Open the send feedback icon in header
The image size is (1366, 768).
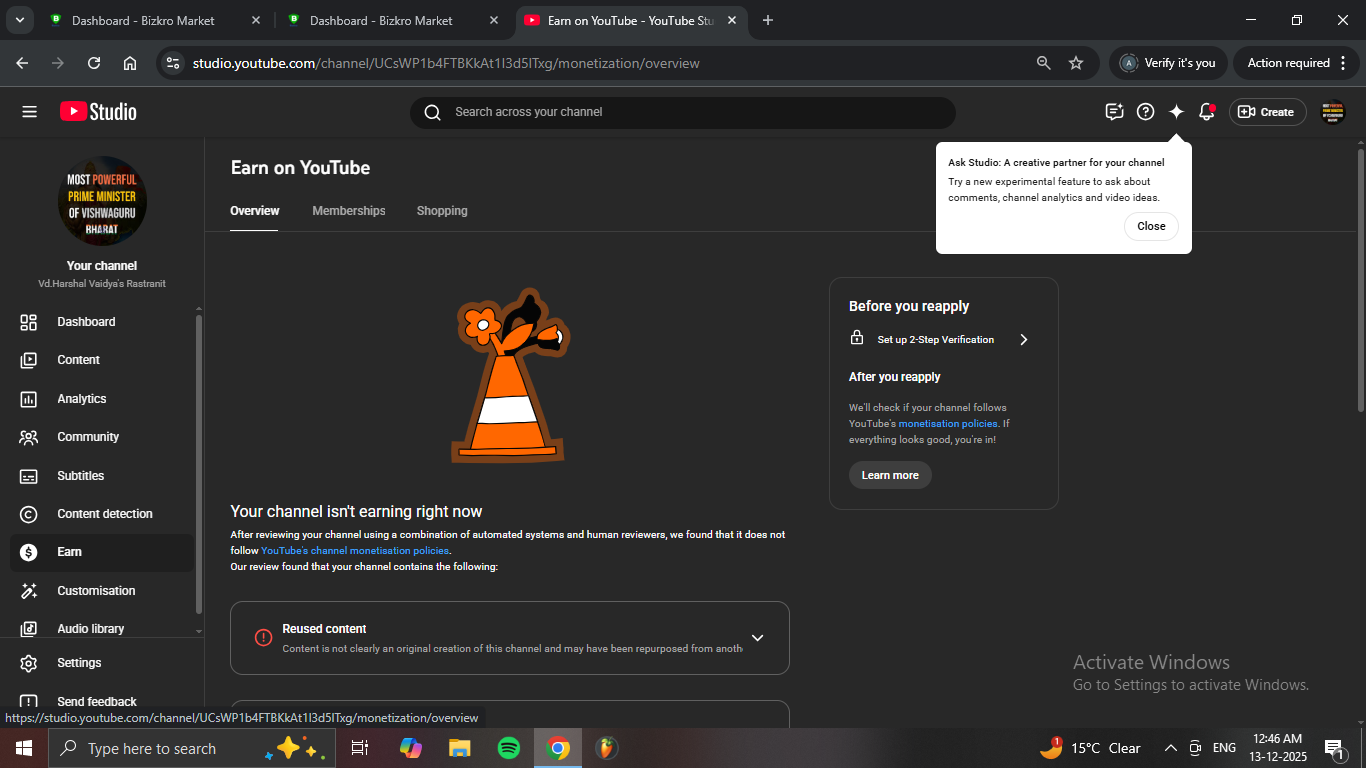(1114, 112)
